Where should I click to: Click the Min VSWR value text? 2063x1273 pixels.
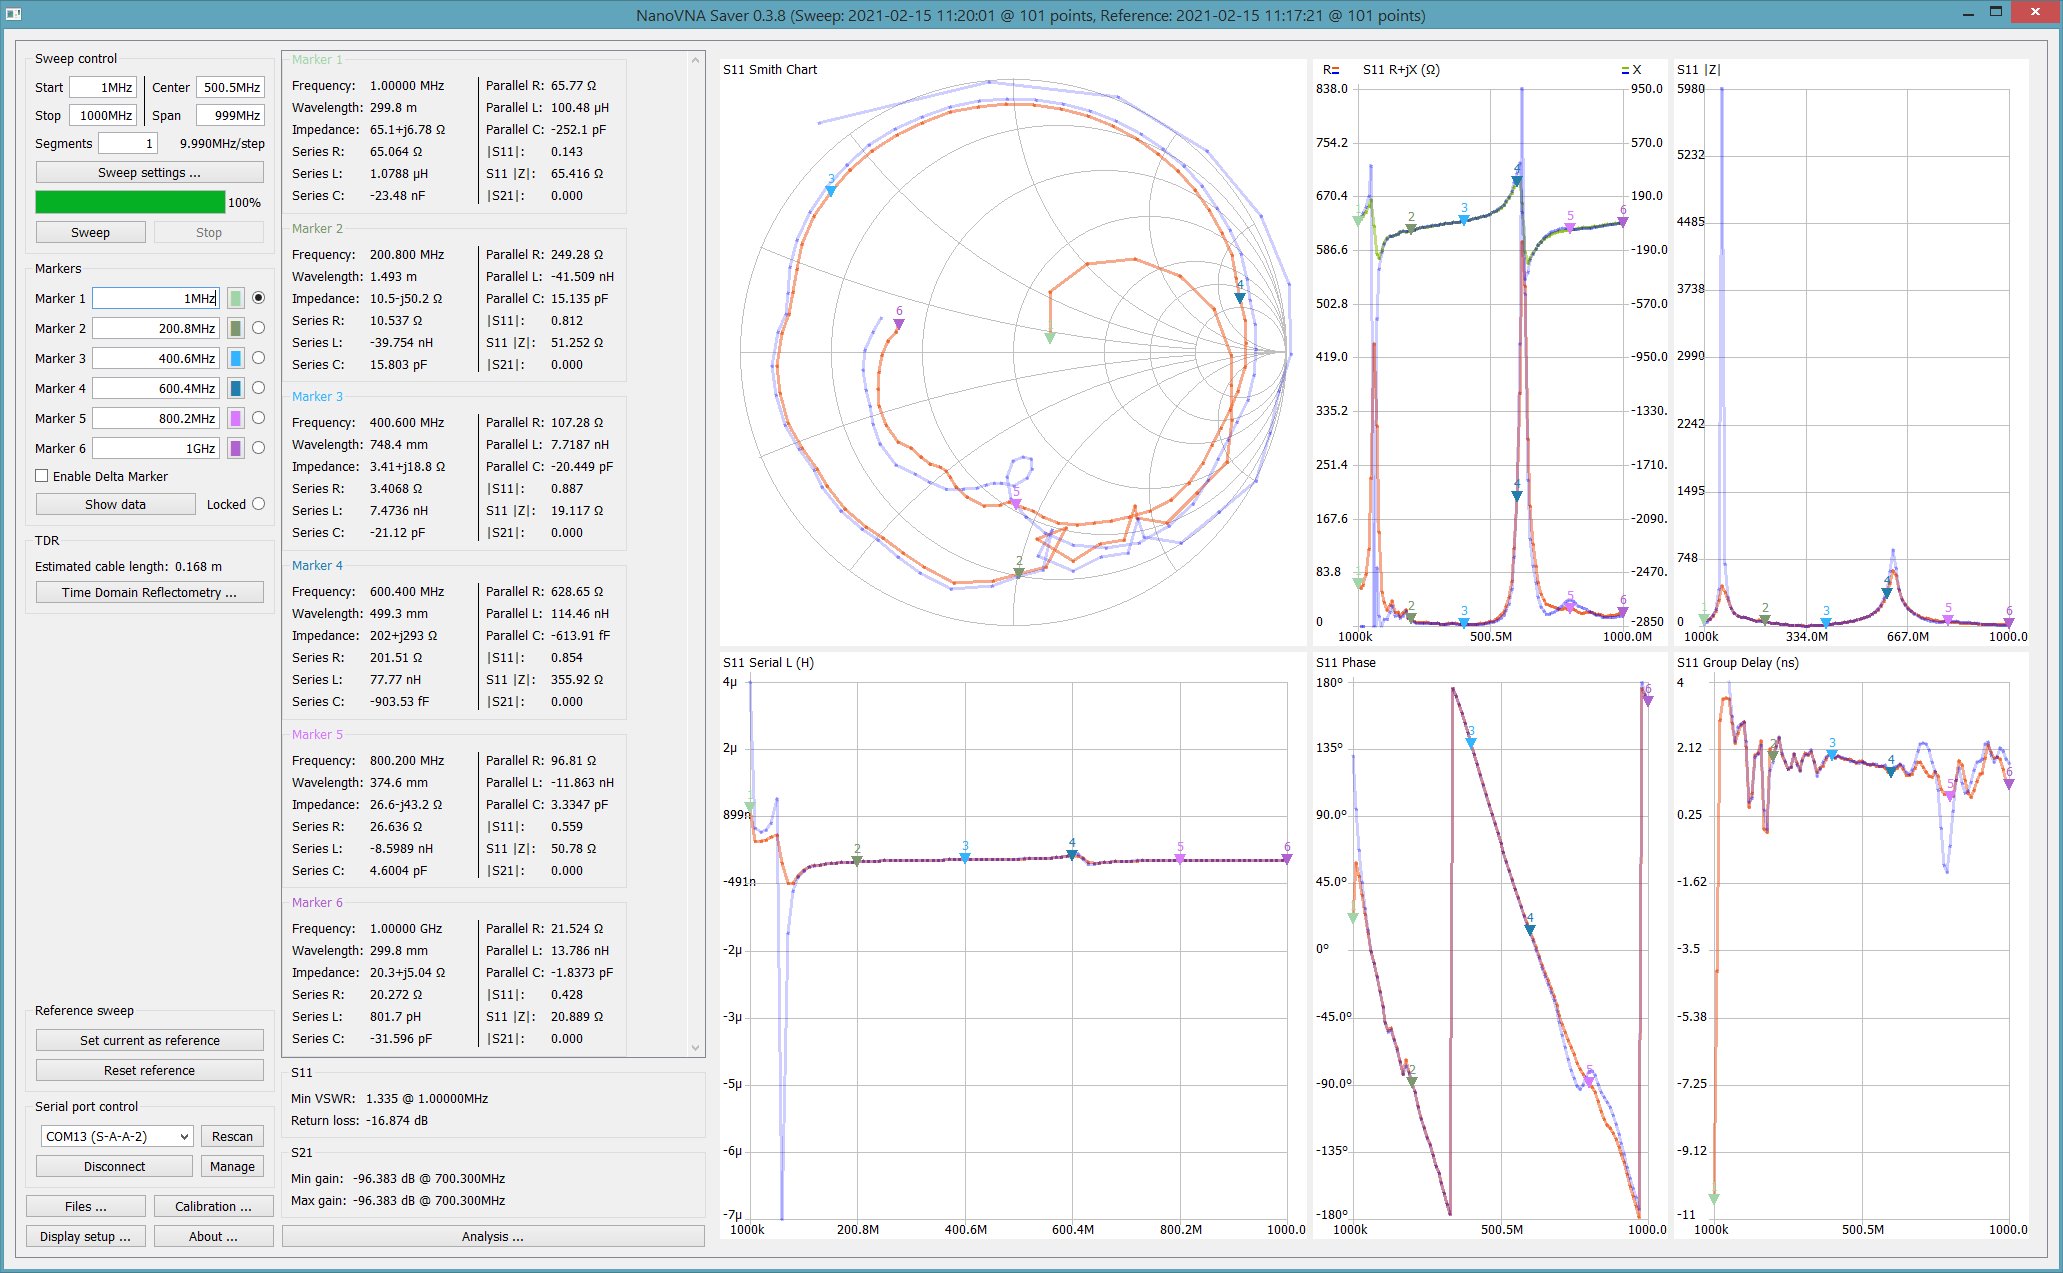tap(427, 1098)
